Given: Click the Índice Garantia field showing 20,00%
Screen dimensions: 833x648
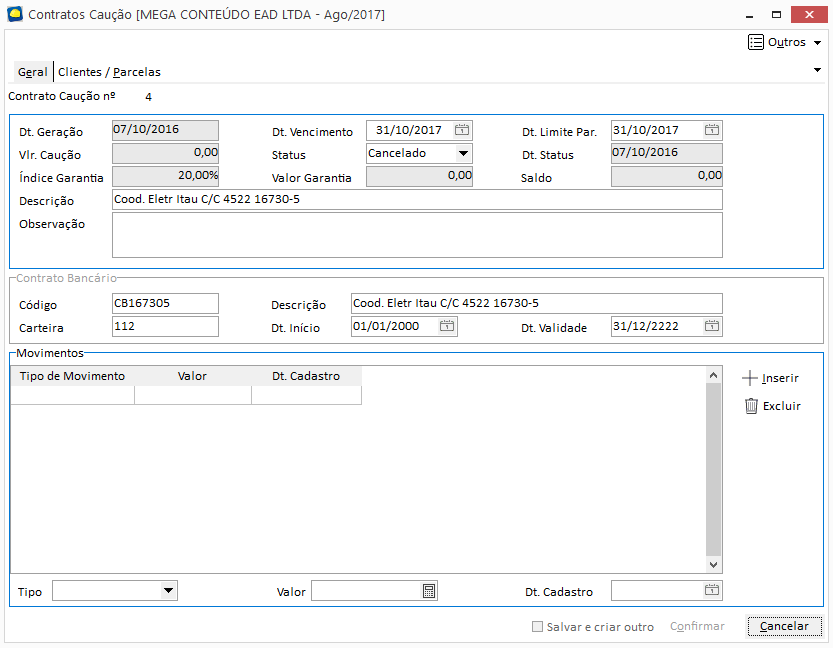Looking at the screenshot, I should pyautogui.click(x=165, y=176).
